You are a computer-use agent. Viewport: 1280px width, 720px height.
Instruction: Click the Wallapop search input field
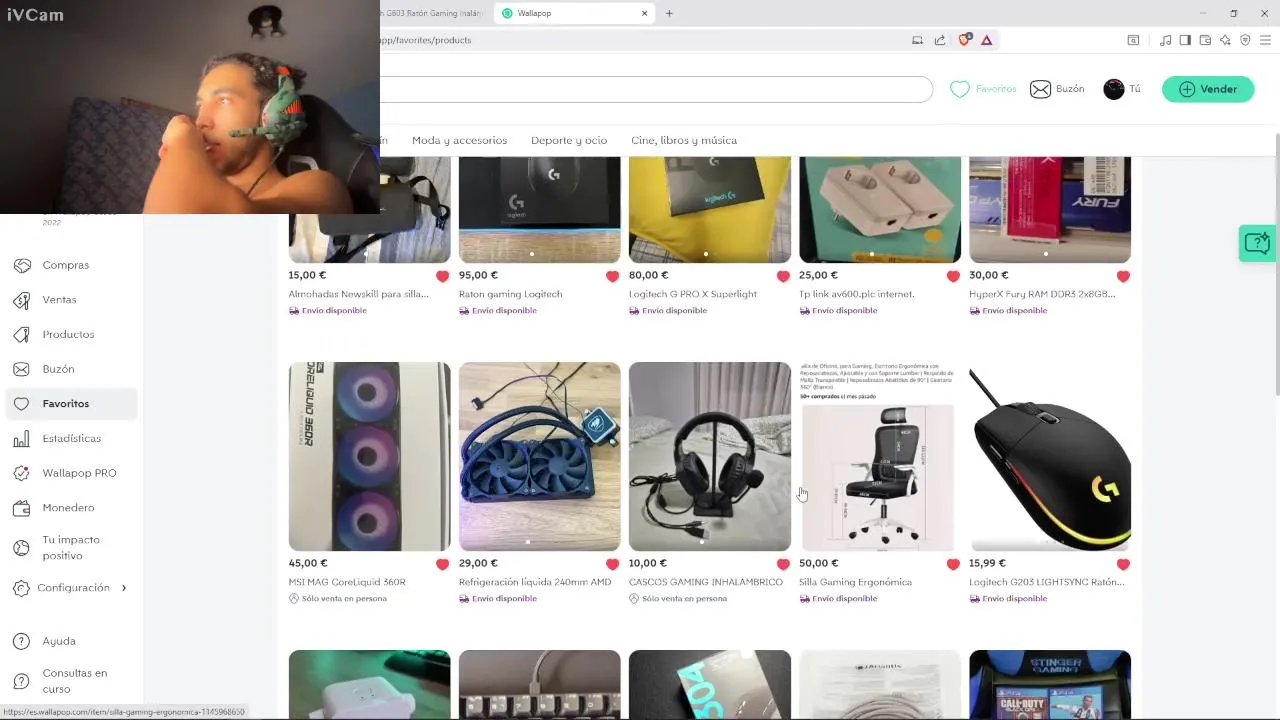point(656,89)
